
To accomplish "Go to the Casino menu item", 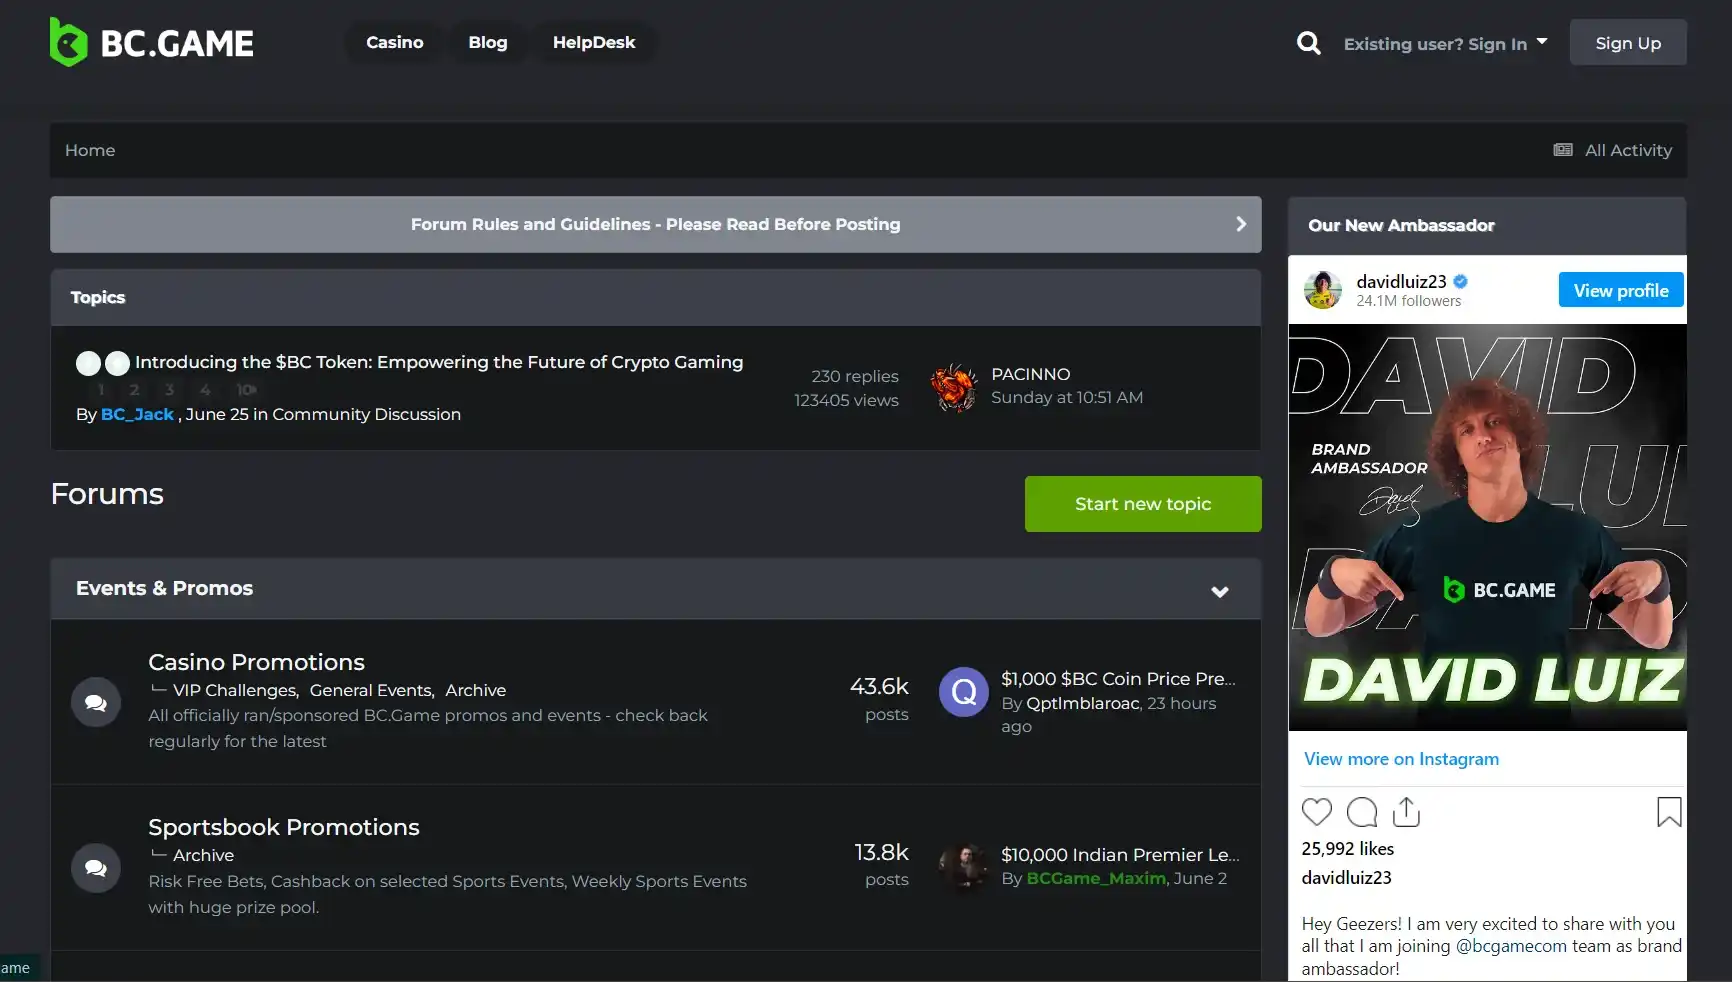I will [394, 42].
